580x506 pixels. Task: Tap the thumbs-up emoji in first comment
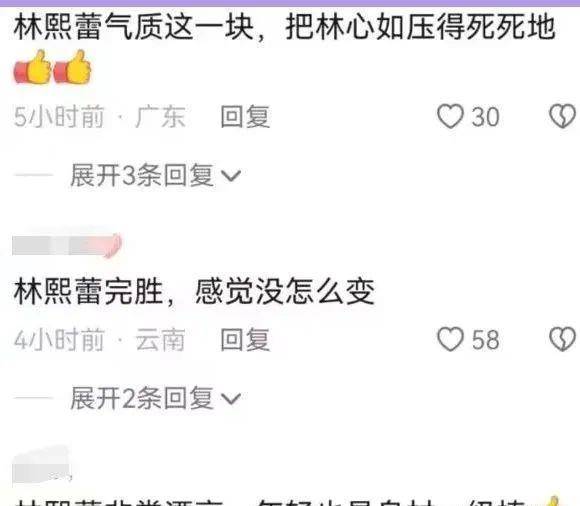click(33, 67)
